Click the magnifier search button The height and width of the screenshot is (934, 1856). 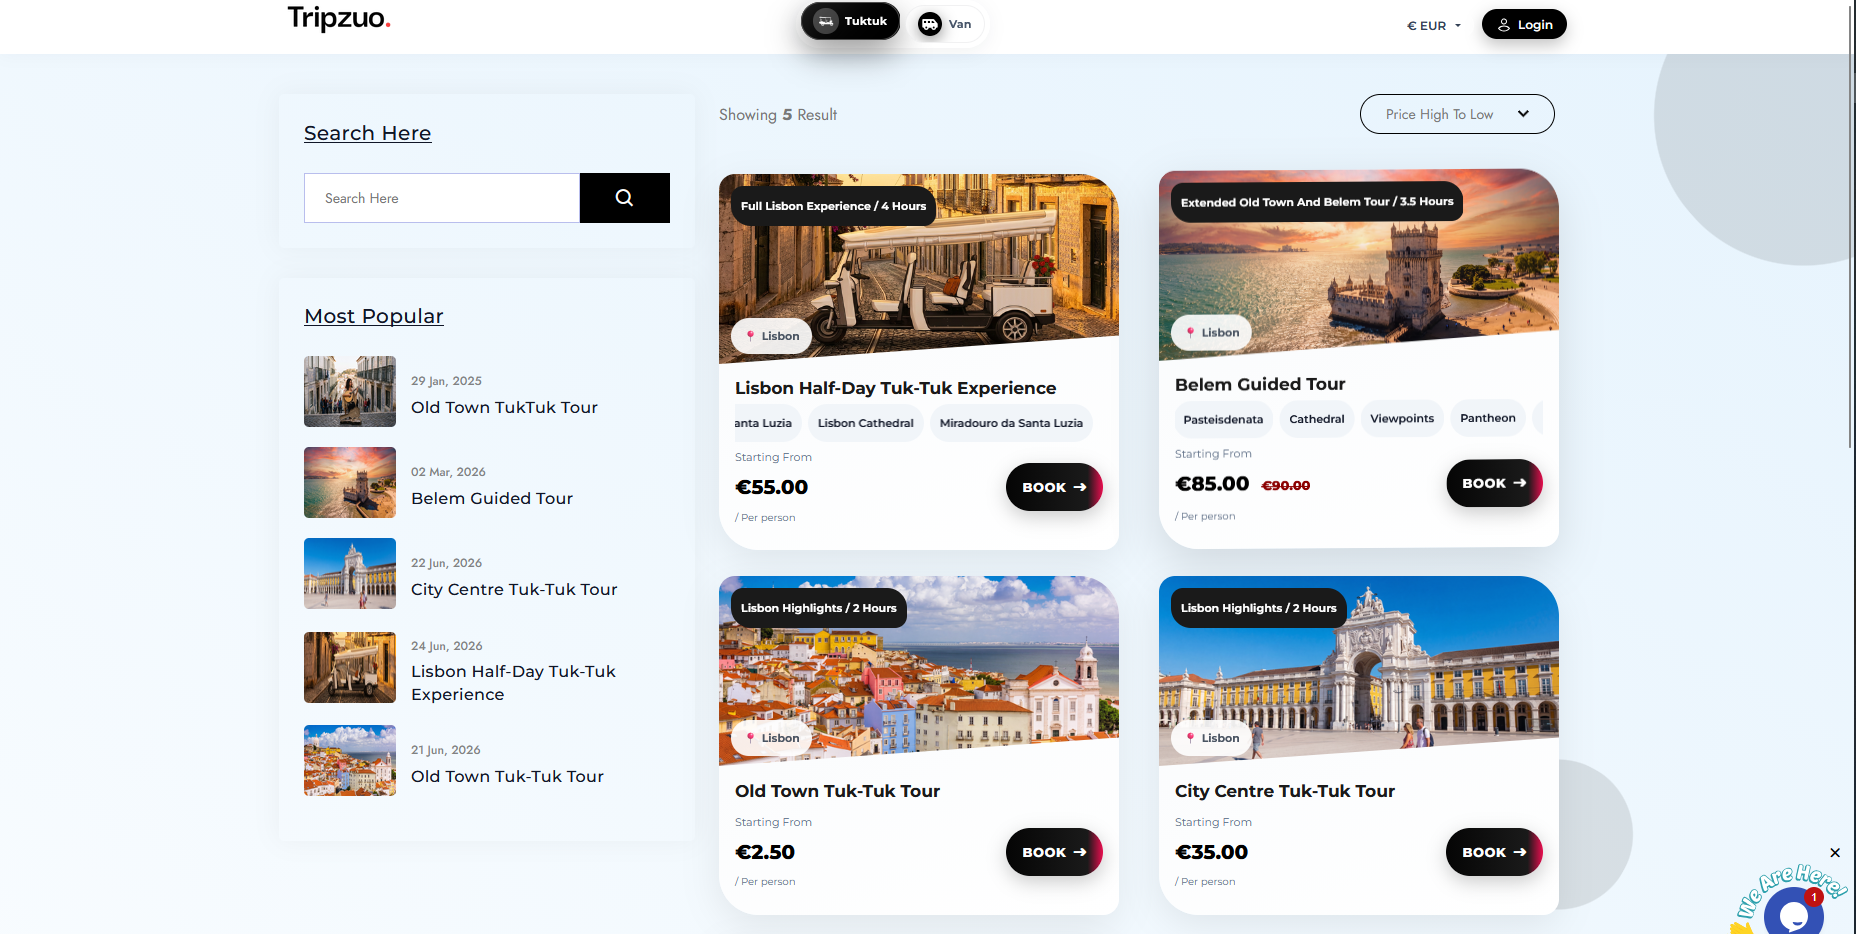(x=625, y=198)
